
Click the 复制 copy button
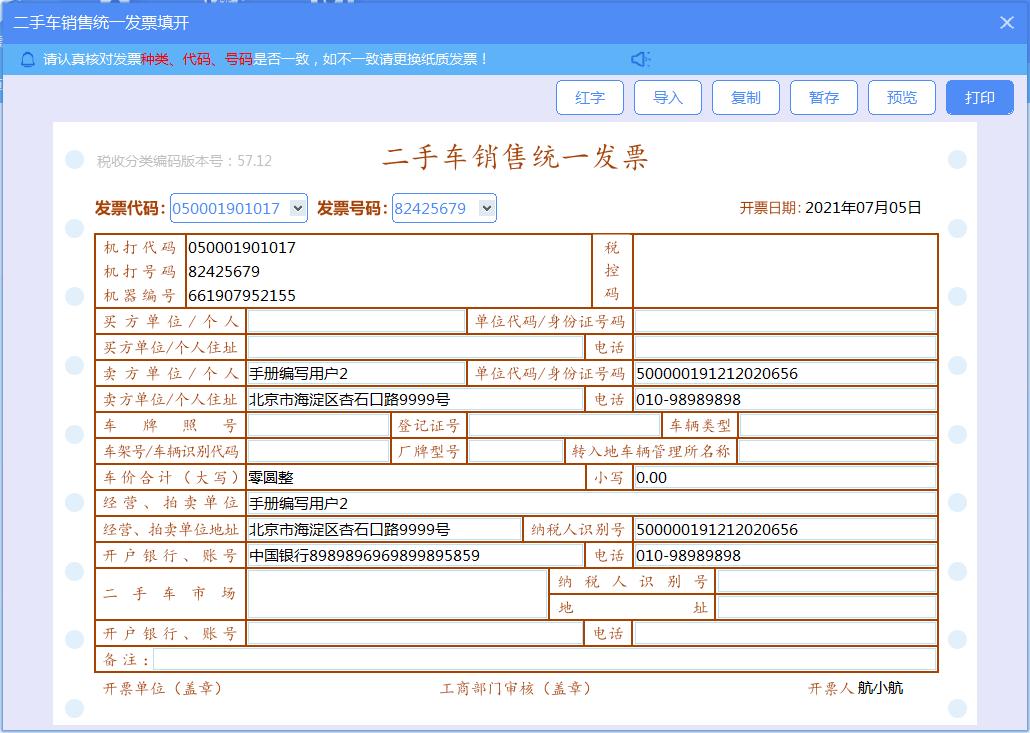745,97
